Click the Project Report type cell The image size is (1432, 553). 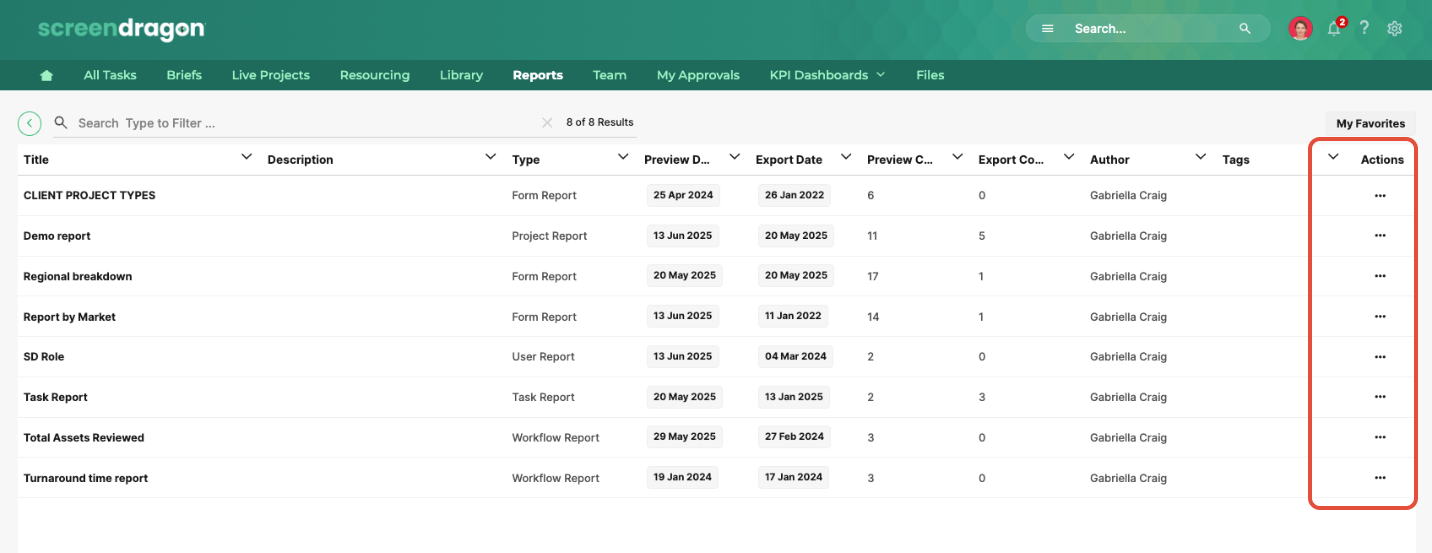click(550, 236)
